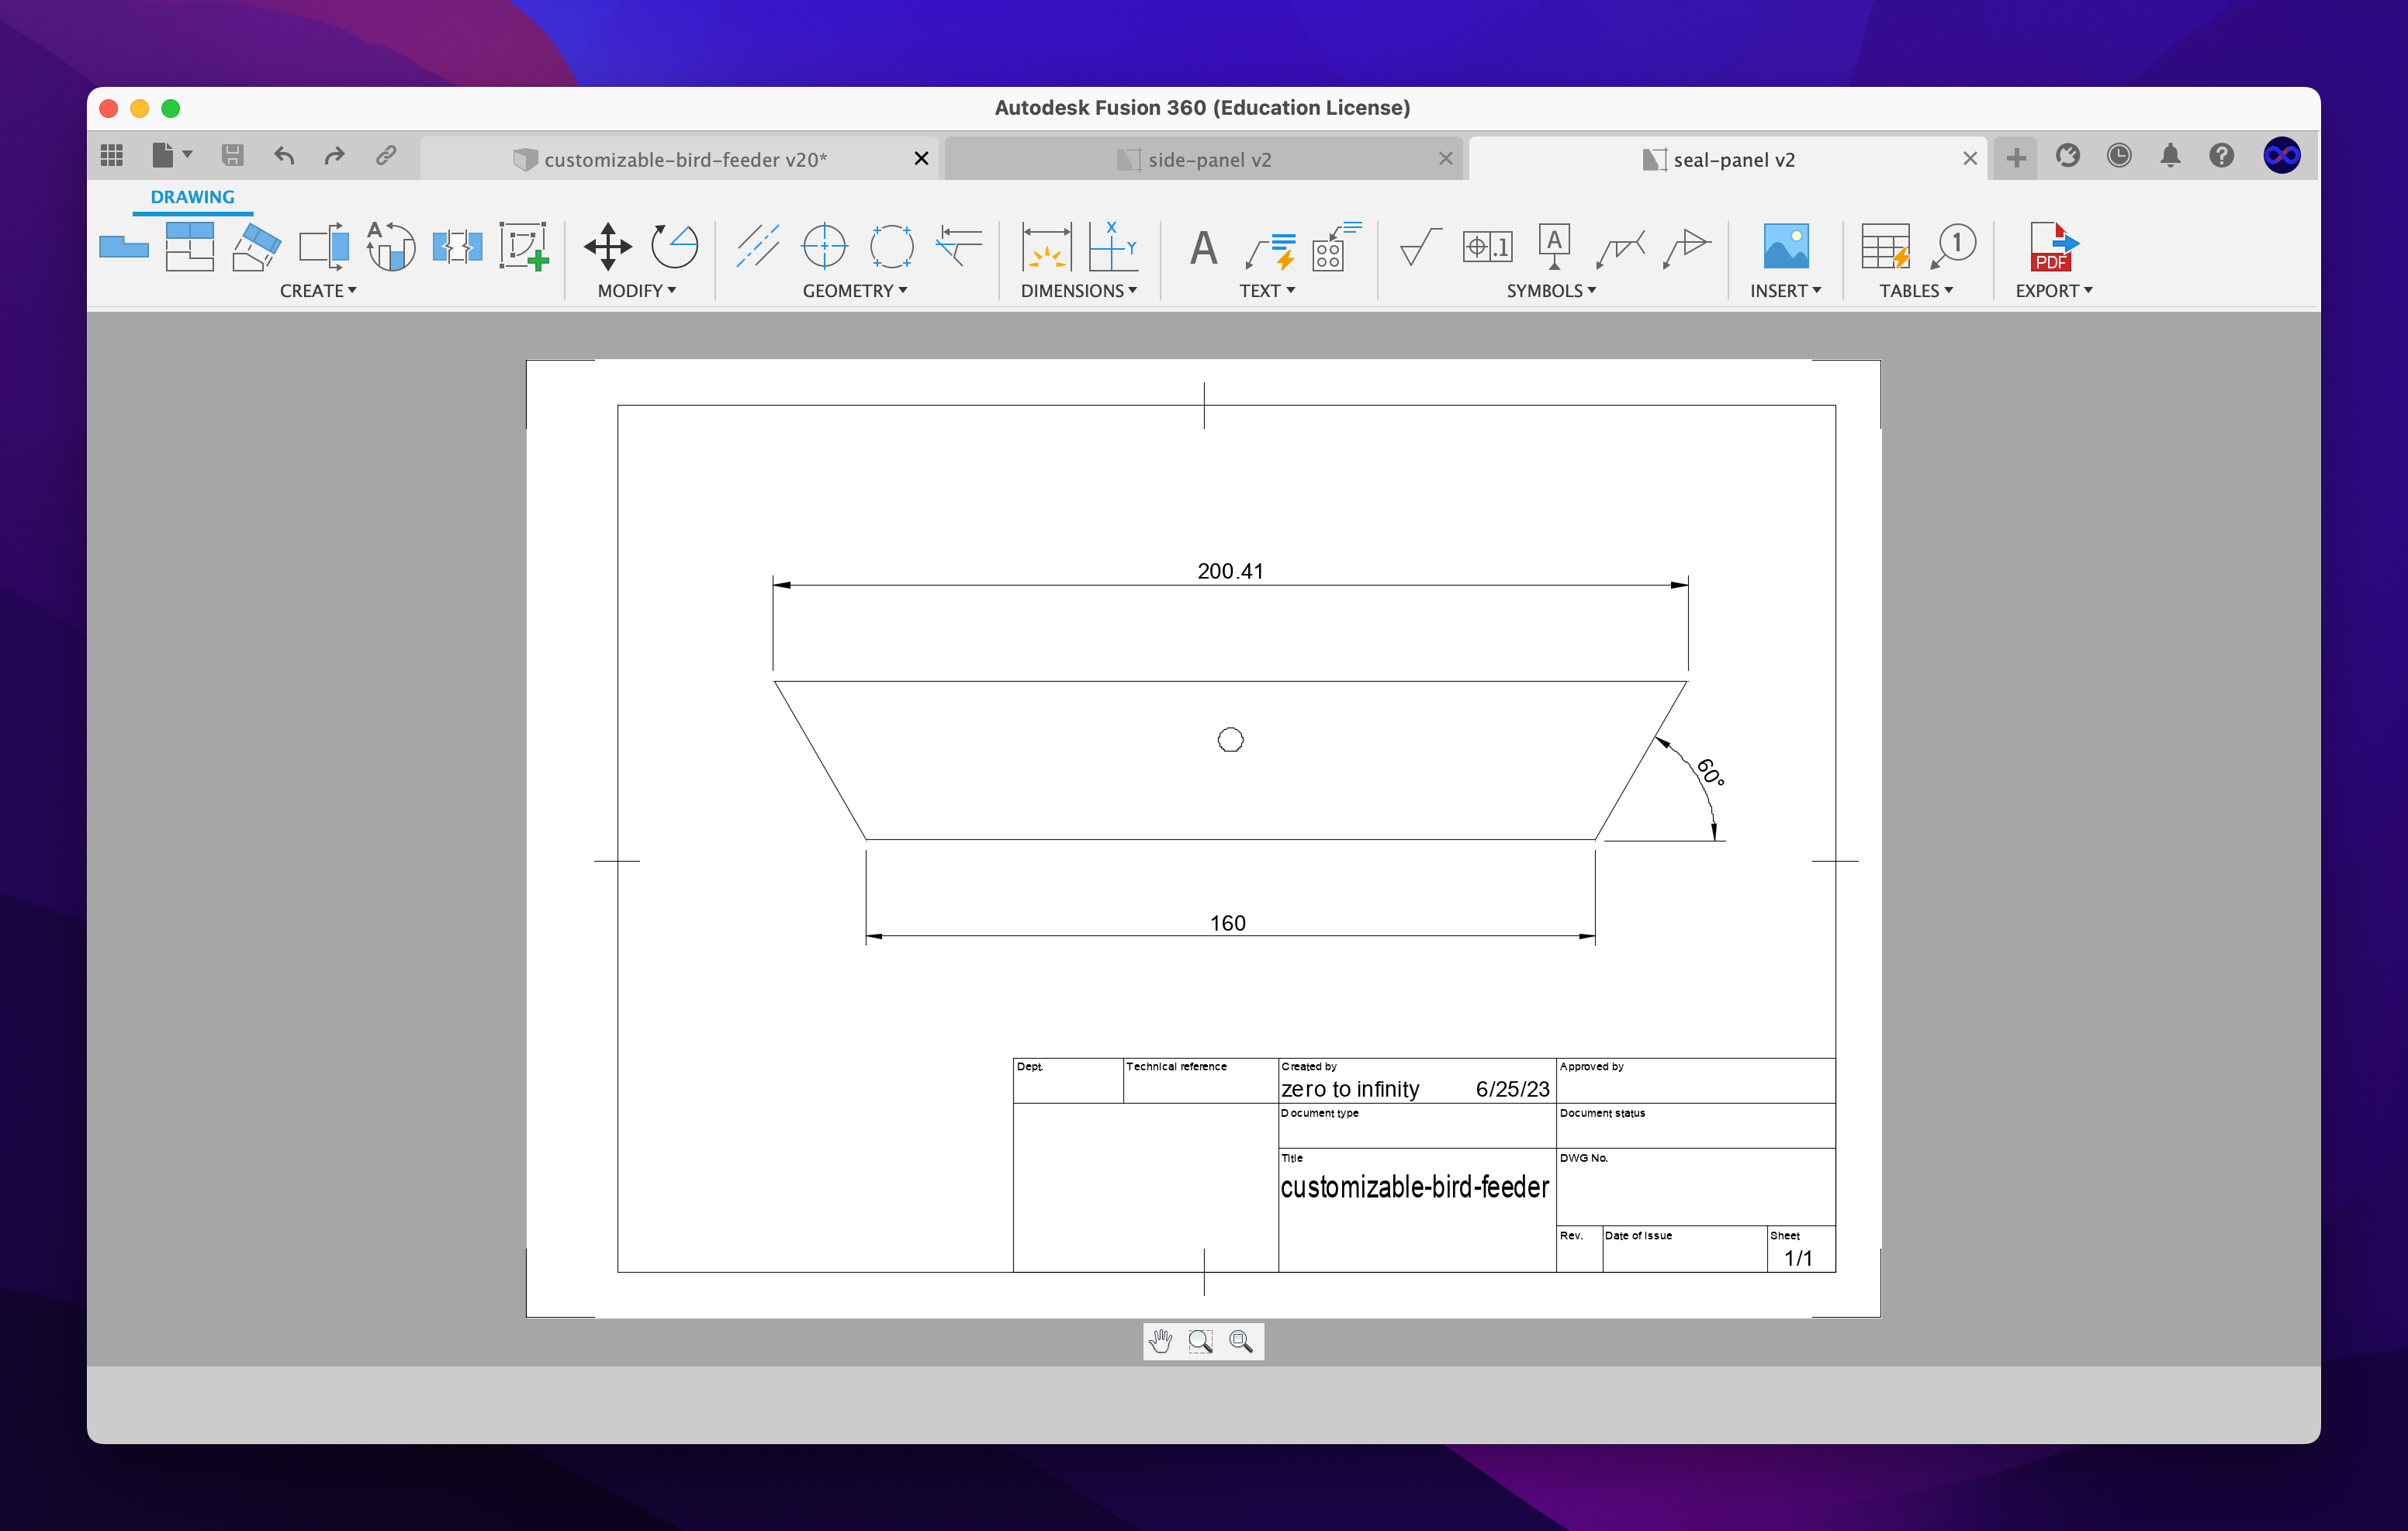Screen dimensions: 2408x1531
Task: Select the Center Mark tool
Action: 824,246
